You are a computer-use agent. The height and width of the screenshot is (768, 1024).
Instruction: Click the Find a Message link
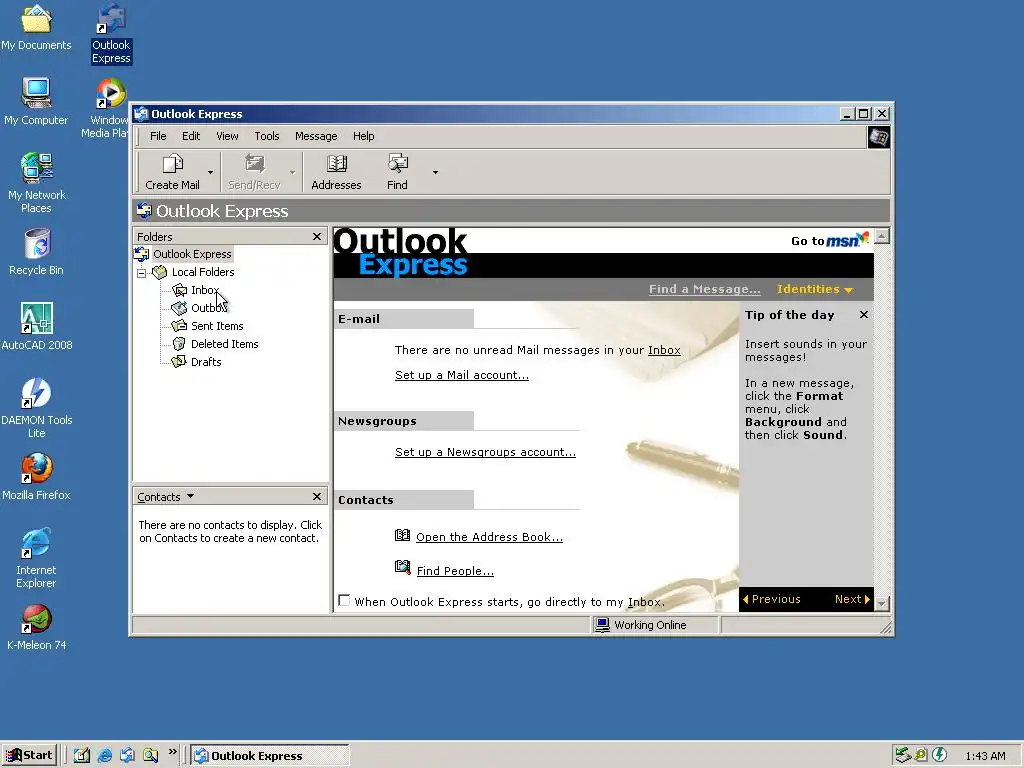(x=705, y=289)
